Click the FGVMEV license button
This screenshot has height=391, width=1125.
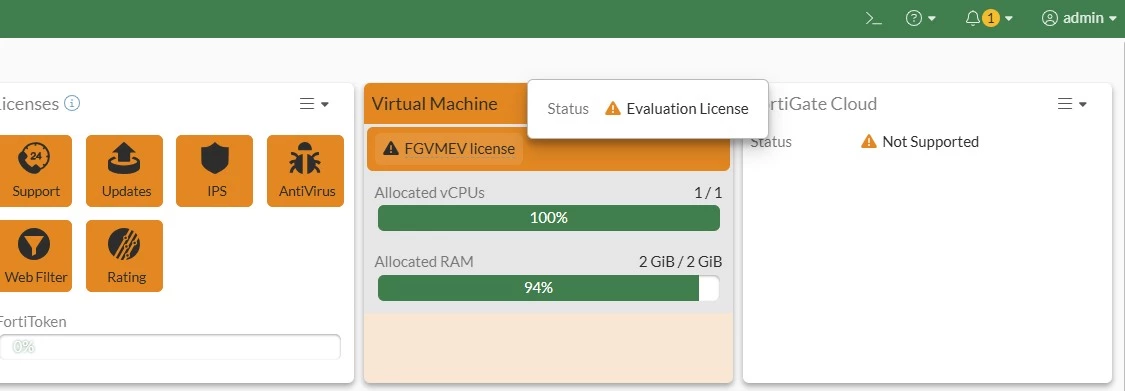click(449, 149)
